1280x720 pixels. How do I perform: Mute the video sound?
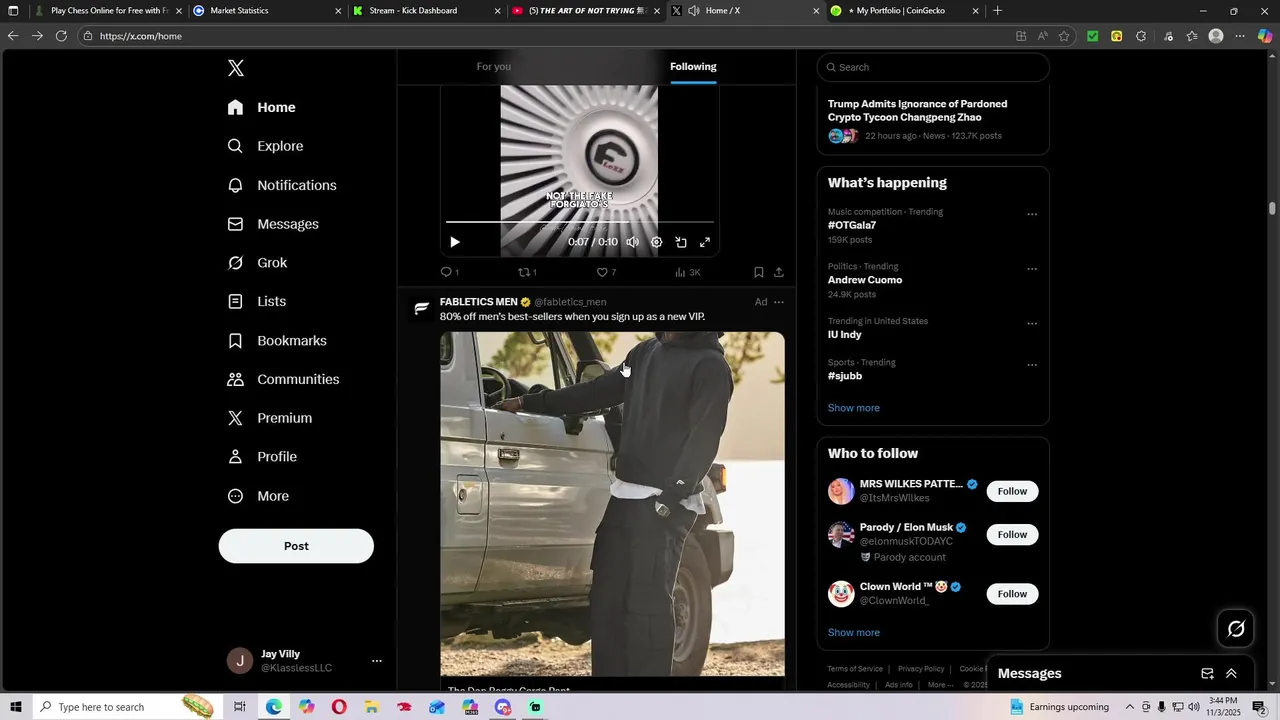click(x=632, y=242)
